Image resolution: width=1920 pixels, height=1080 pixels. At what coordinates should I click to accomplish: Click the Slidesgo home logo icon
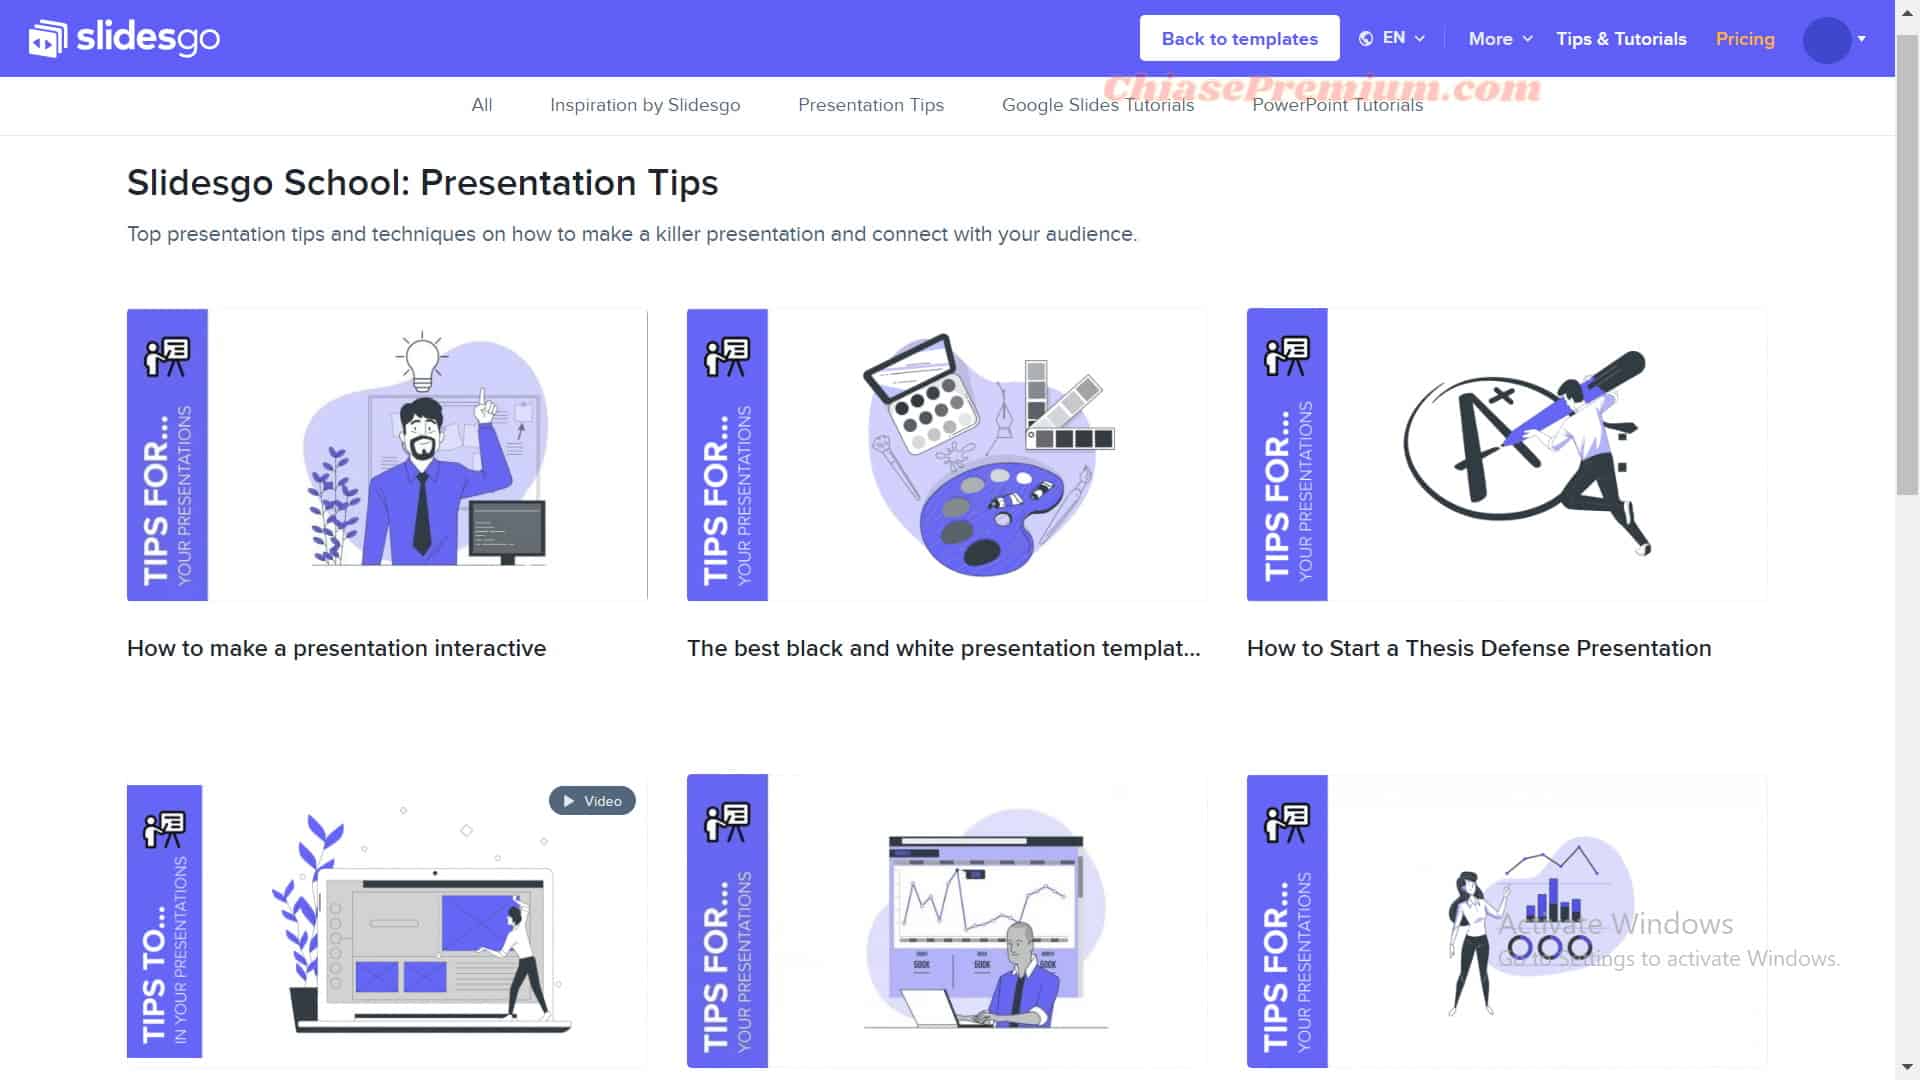click(x=47, y=38)
